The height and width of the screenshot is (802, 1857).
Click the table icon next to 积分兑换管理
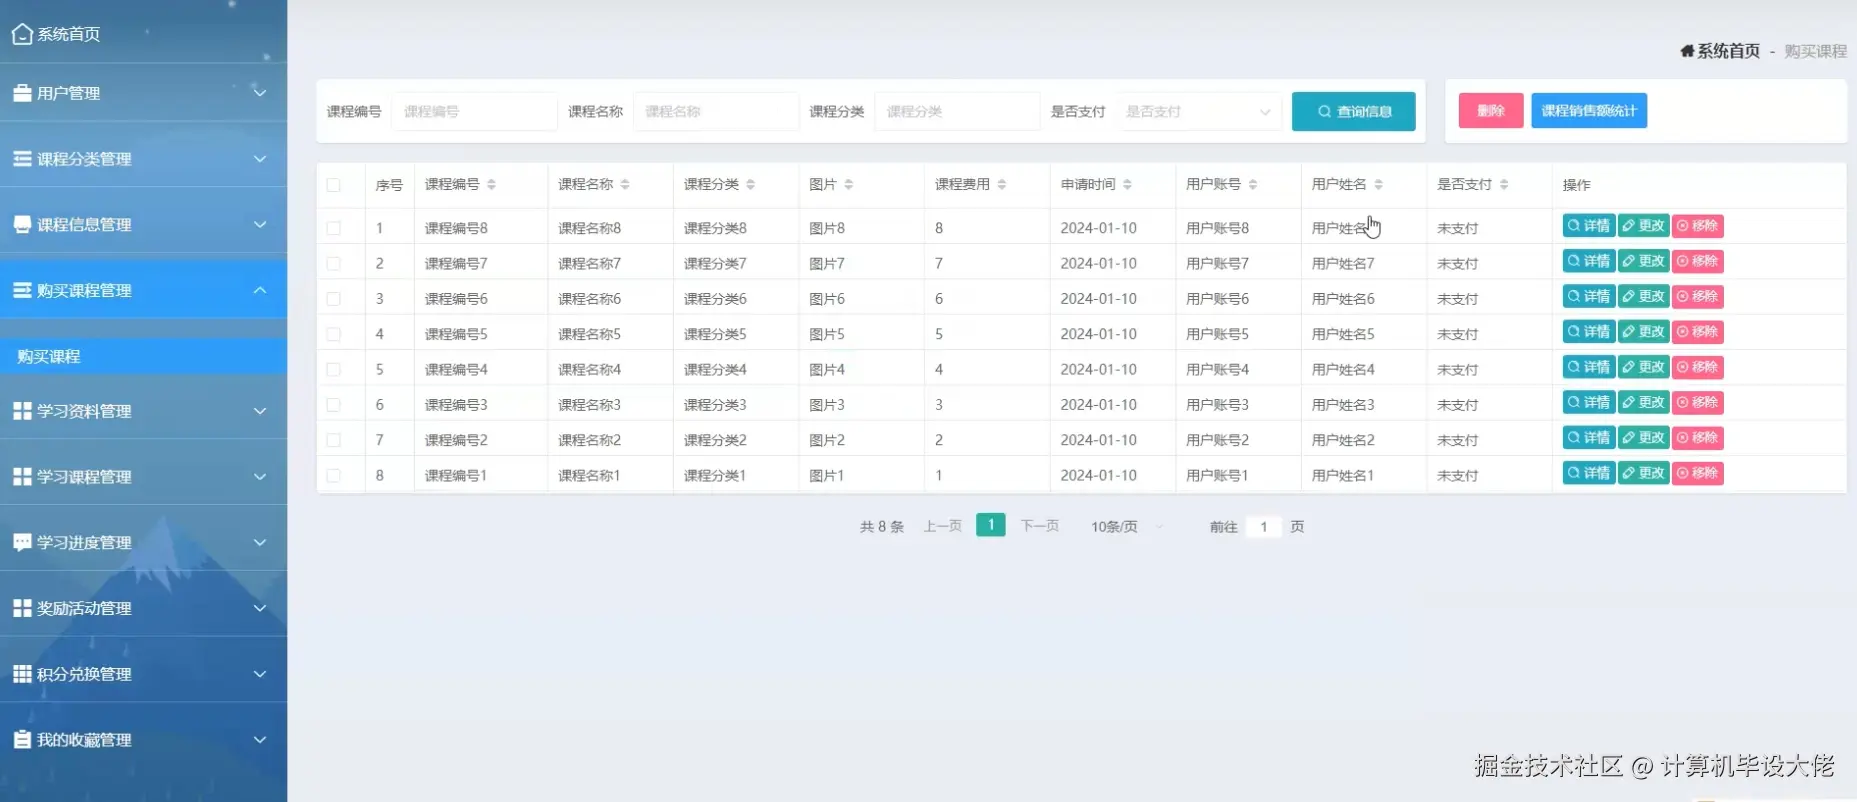click(x=22, y=674)
